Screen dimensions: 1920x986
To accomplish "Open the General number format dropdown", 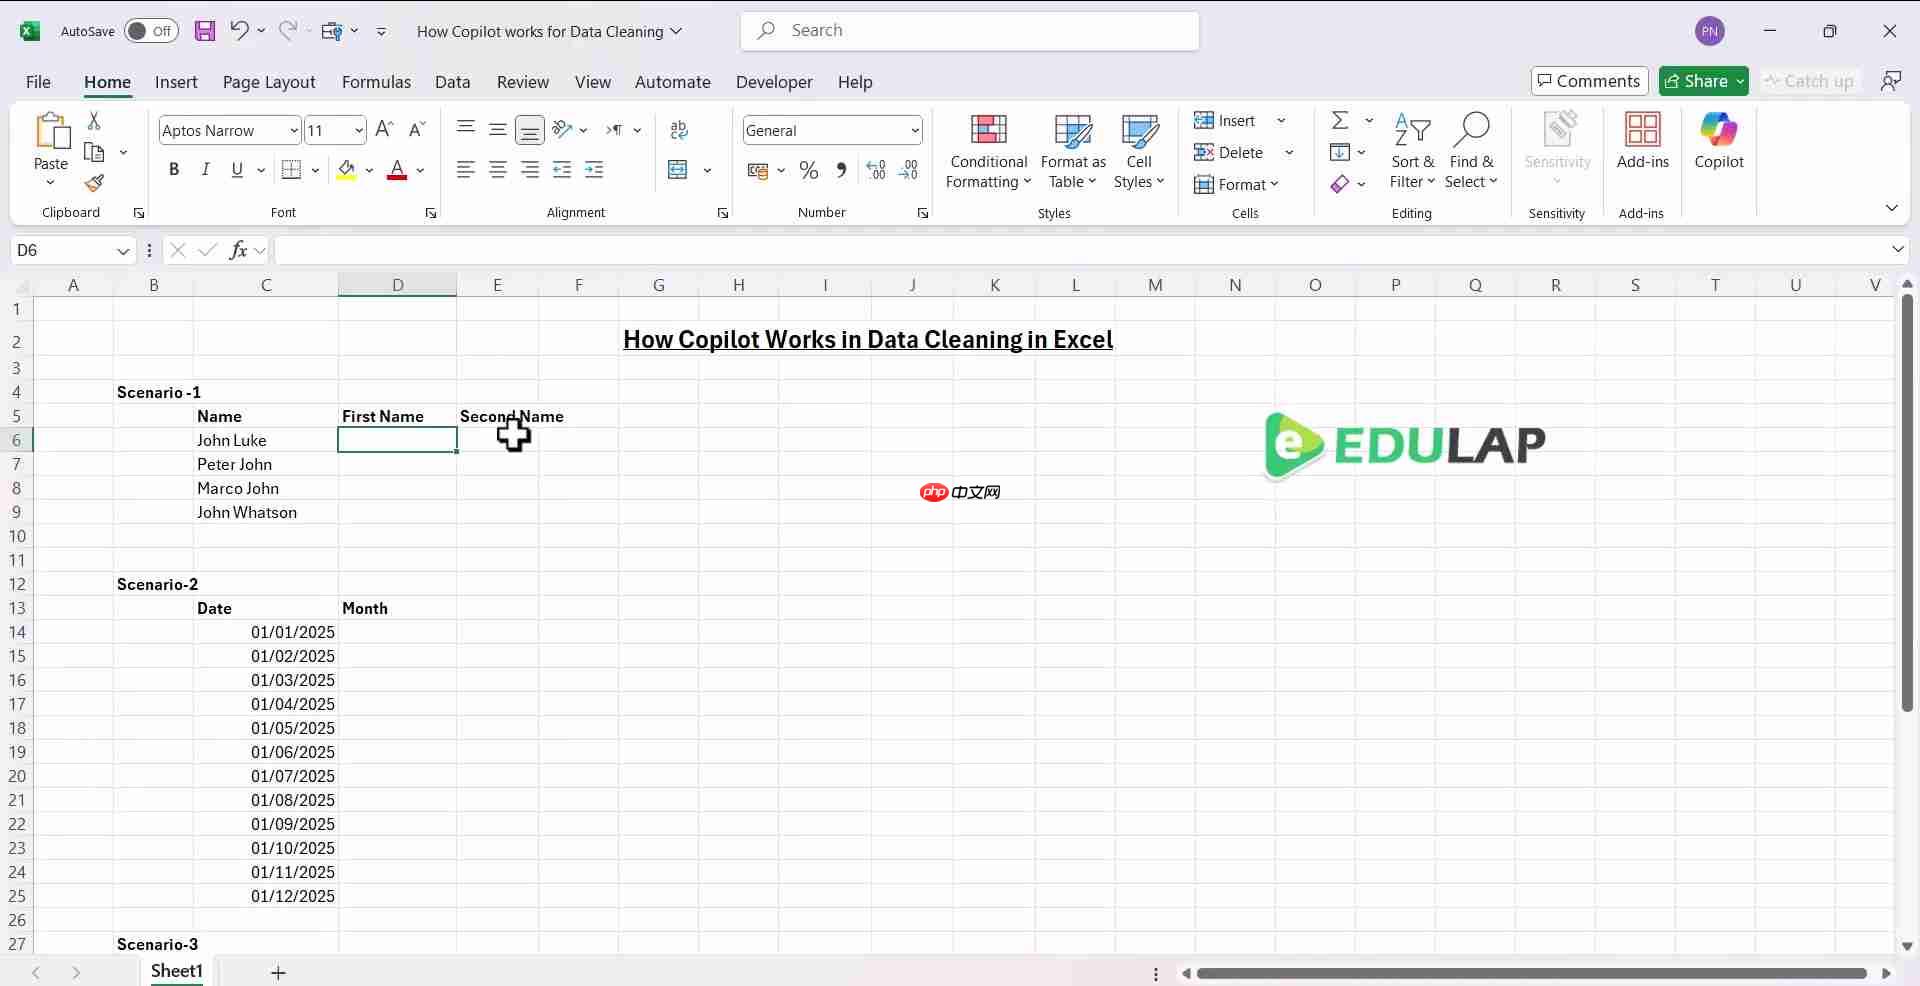I will [x=914, y=130].
